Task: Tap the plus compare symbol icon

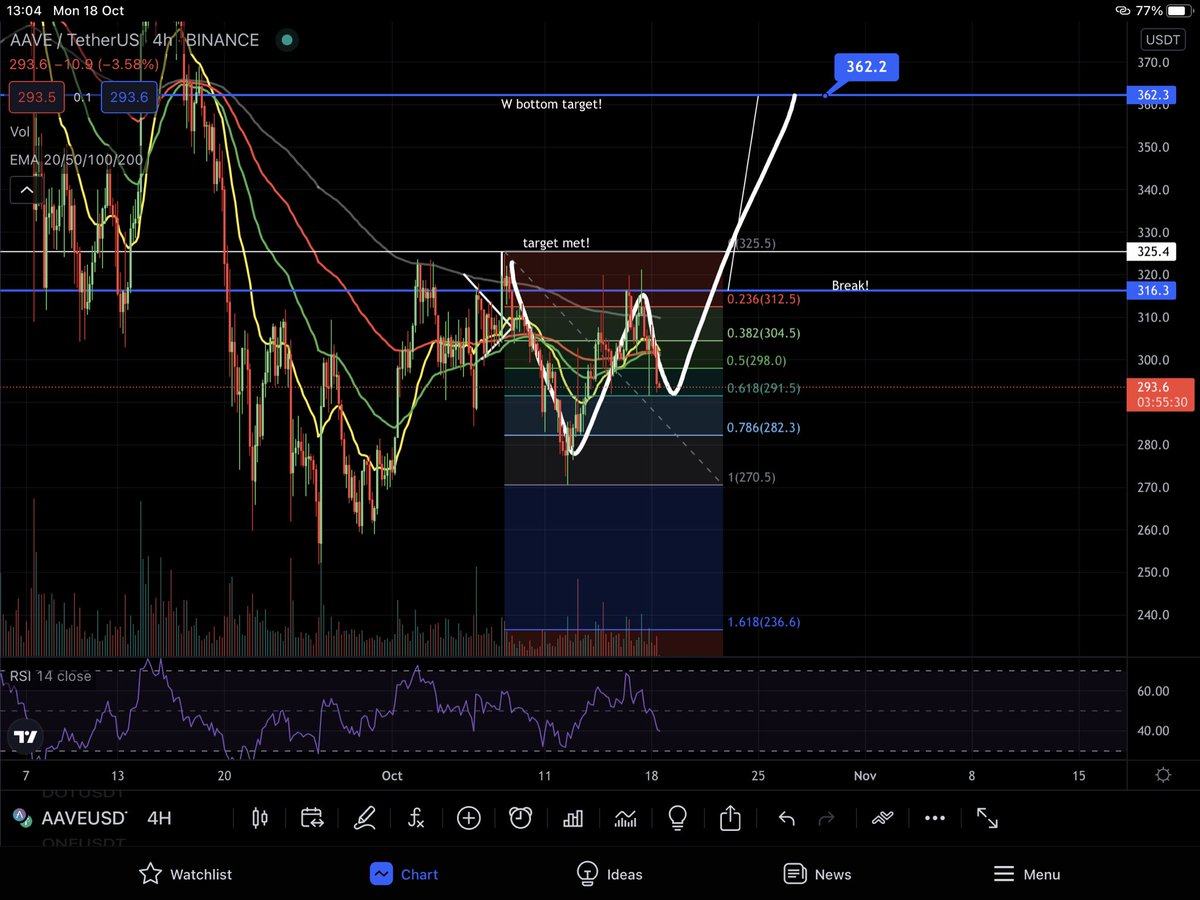Action: click(x=469, y=818)
